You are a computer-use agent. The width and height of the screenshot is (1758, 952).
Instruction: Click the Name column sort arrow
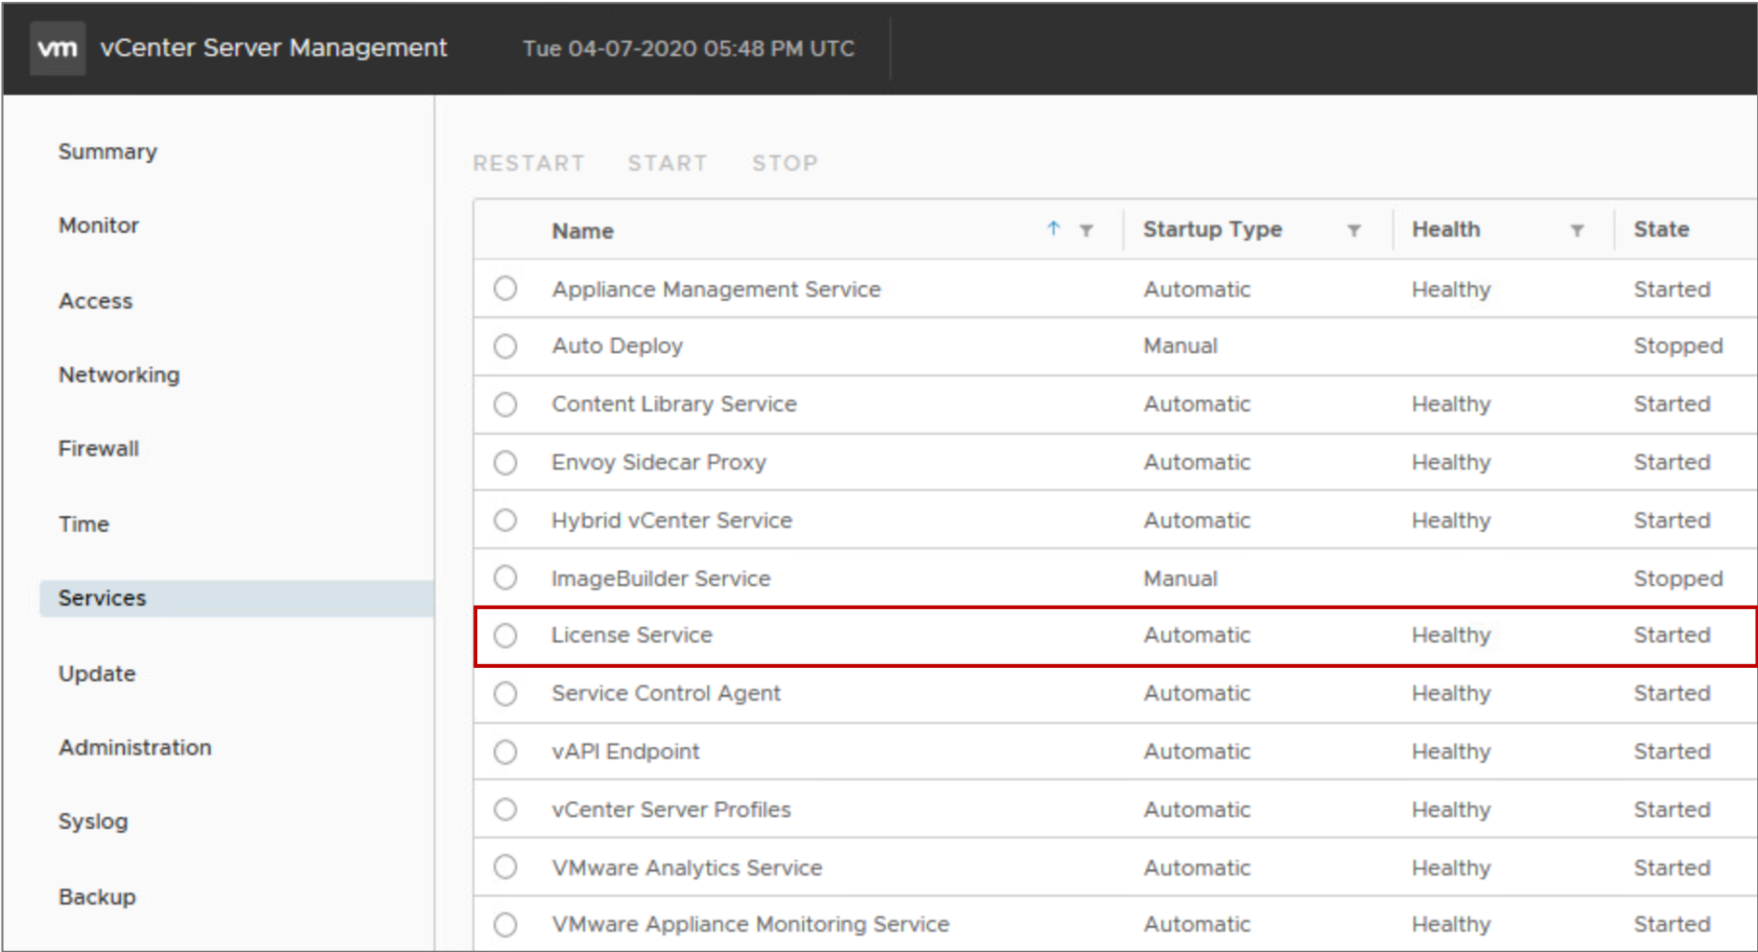pos(1053,229)
